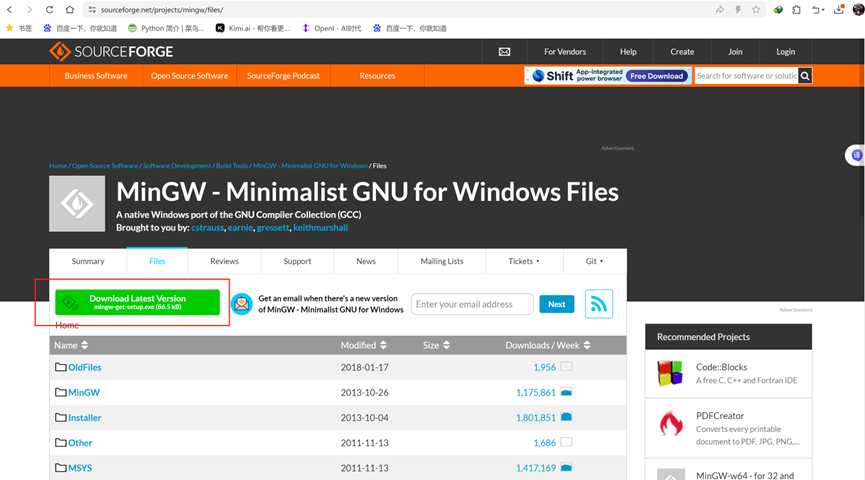This screenshot has height=480, width=865.
Task: Click the search magnifier button
Action: coord(805,76)
